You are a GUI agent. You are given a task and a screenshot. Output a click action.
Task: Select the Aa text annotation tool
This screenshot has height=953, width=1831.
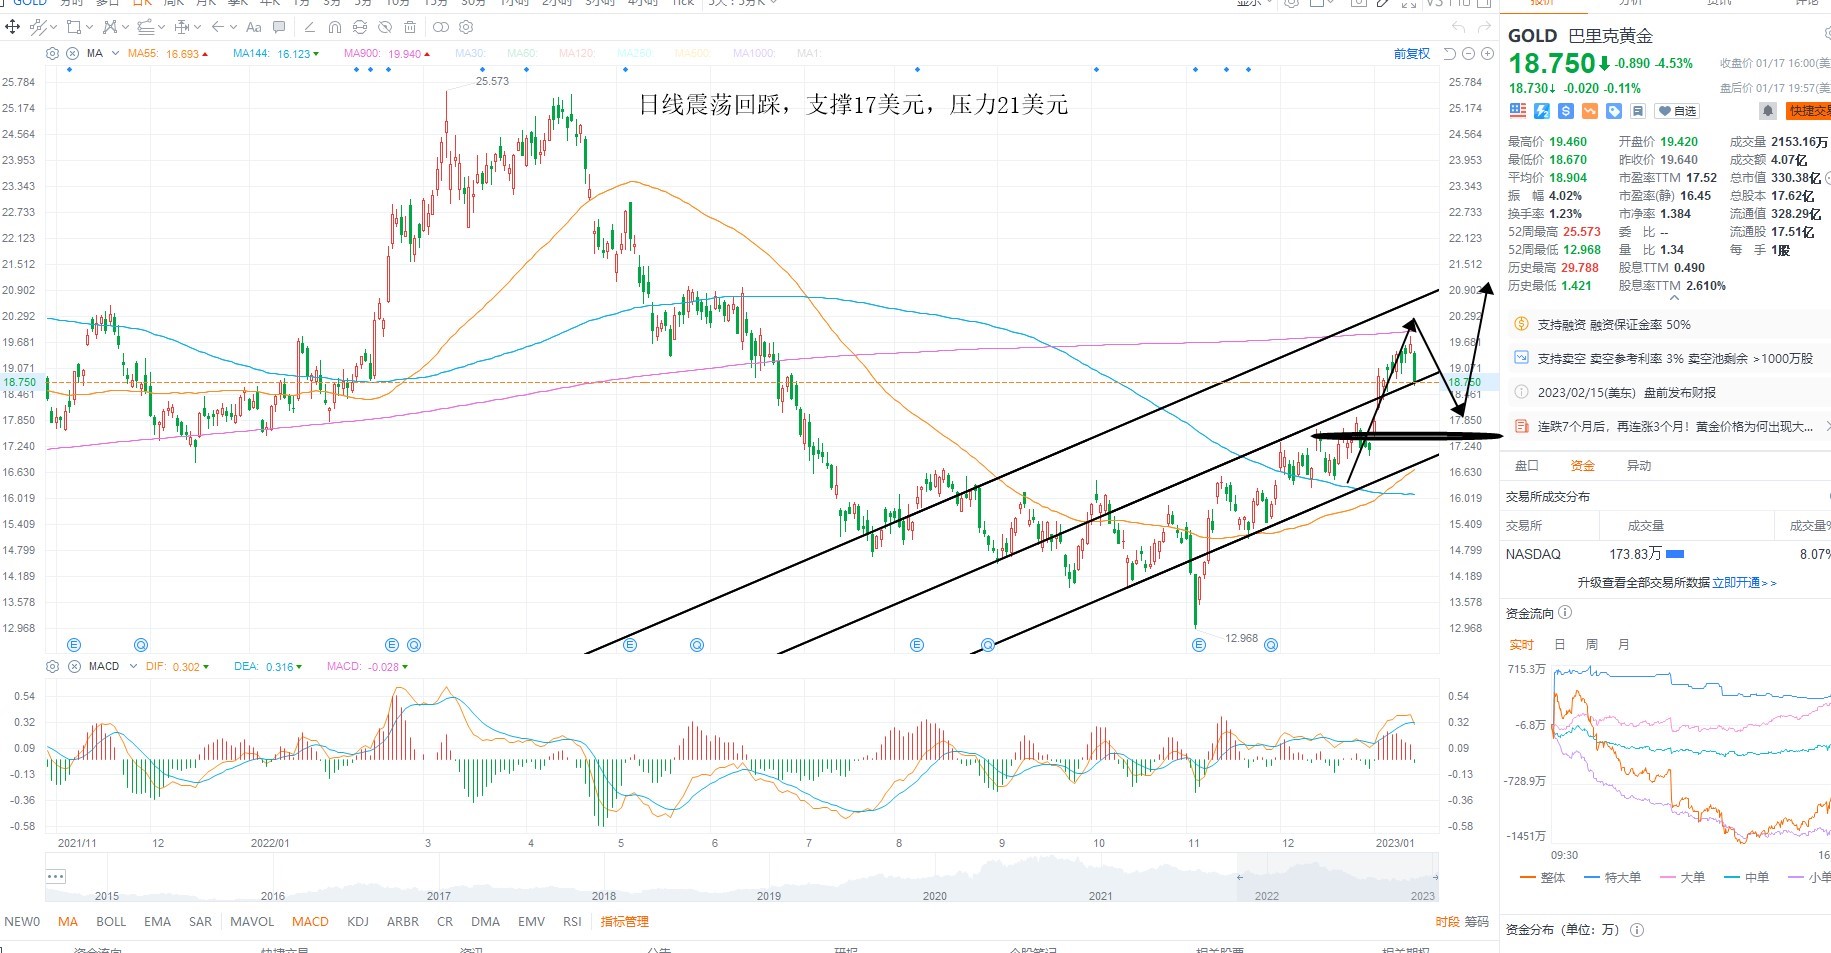click(254, 27)
